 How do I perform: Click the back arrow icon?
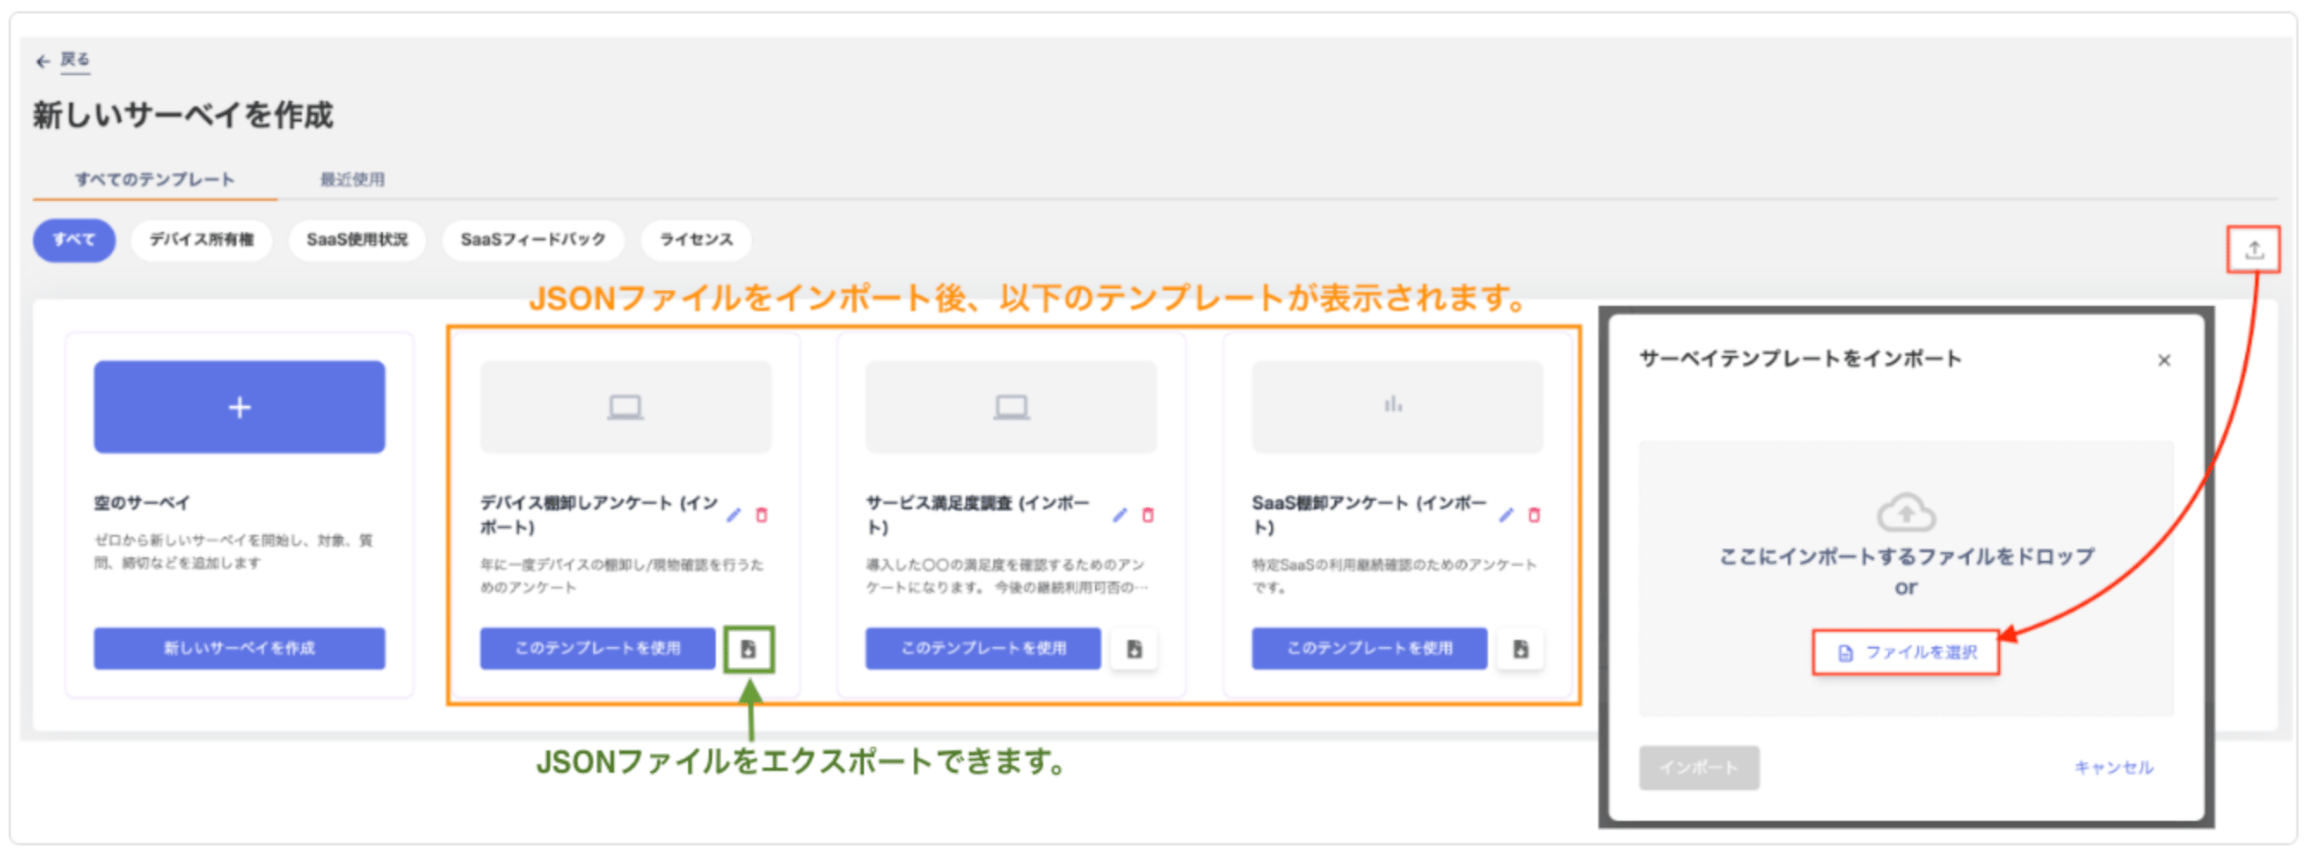(x=42, y=61)
